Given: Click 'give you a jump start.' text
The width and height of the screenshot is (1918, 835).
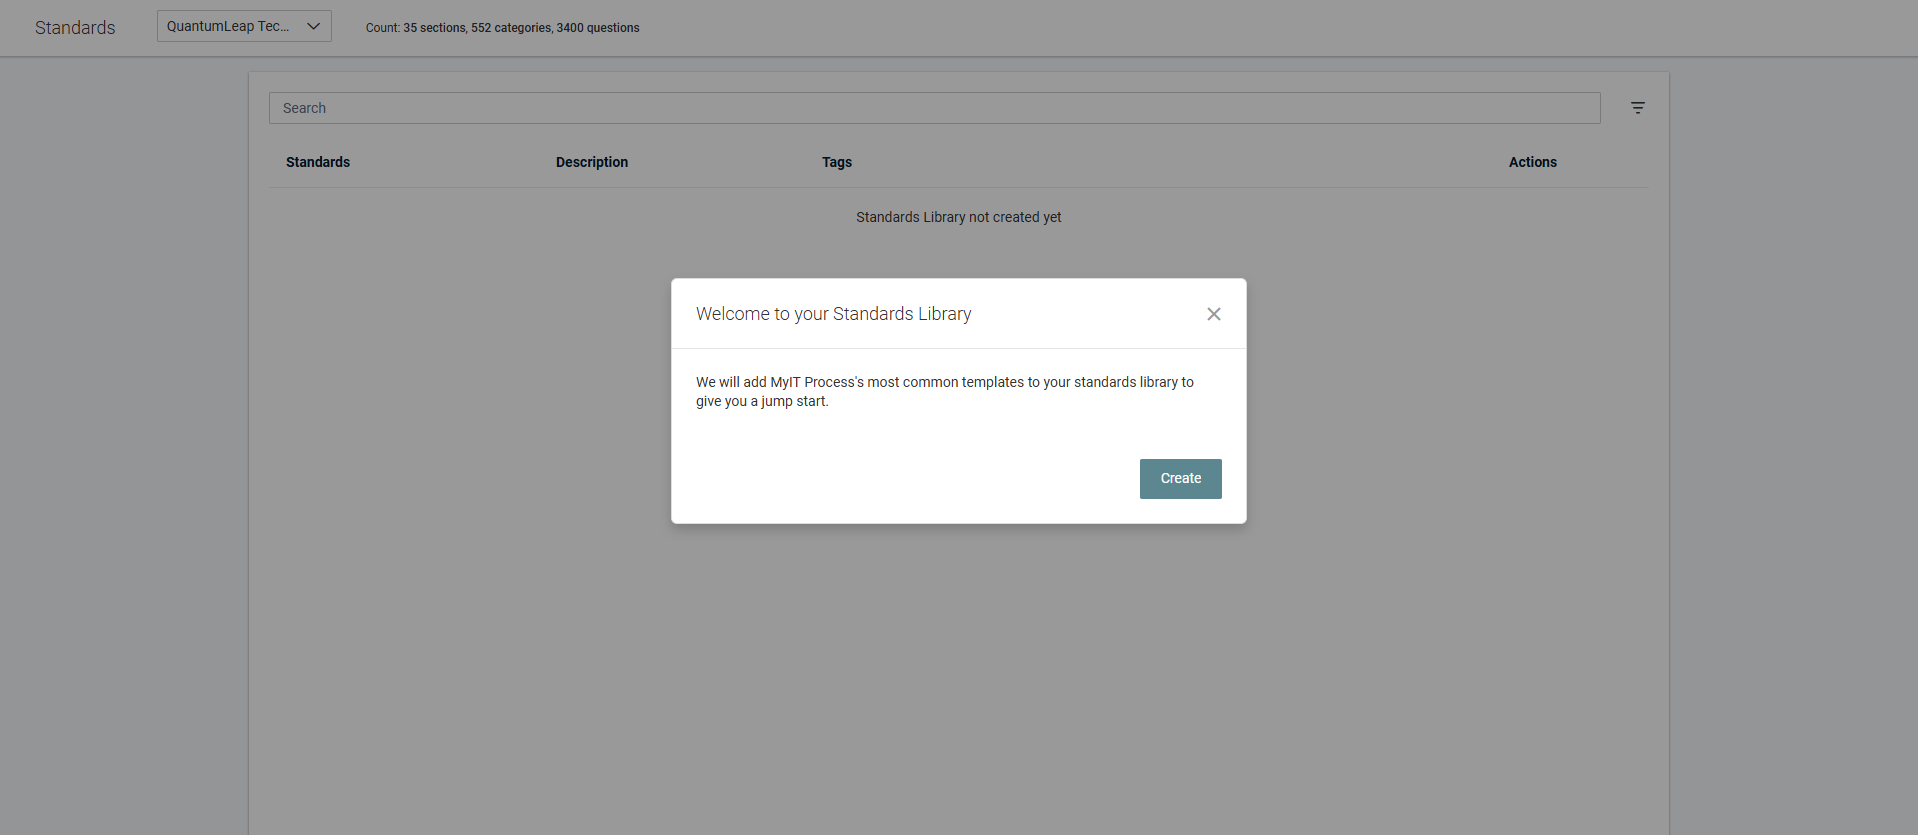Looking at the screenshot, I should pos(762,401).
